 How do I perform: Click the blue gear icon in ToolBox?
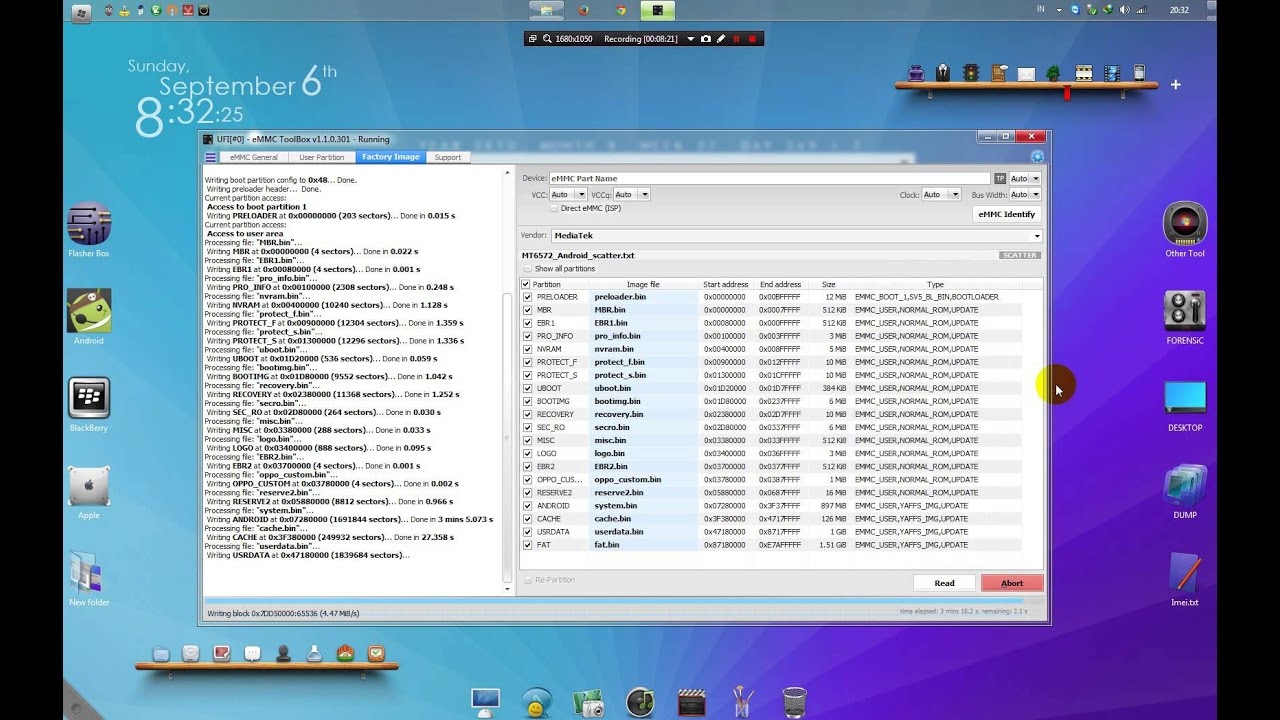coord(1037,156)
